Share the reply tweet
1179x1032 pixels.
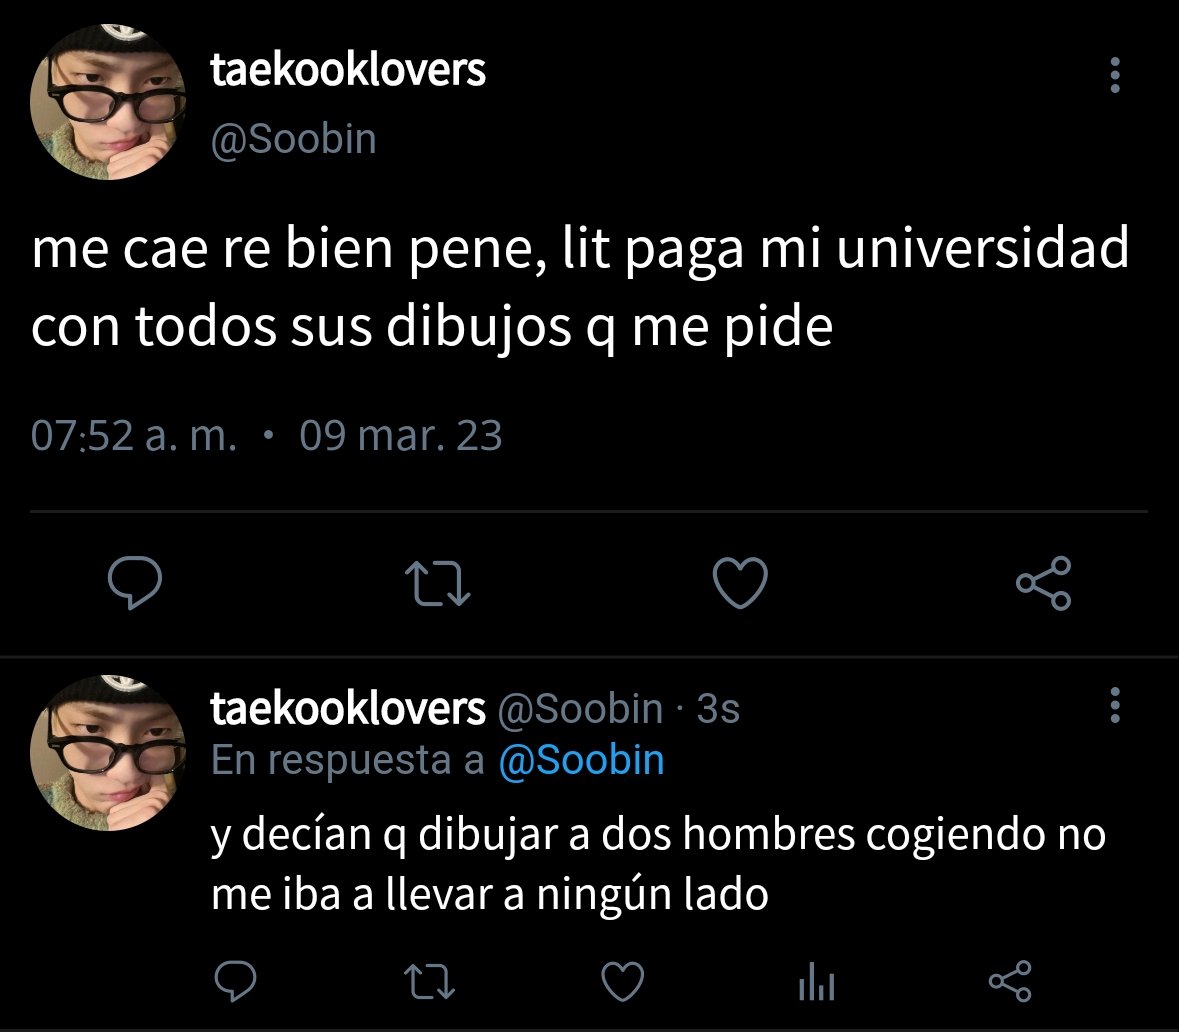point(1010,981)
